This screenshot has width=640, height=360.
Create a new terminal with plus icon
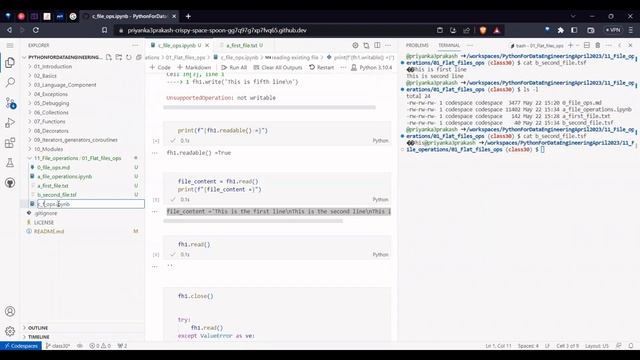click(x=571, y=45)
